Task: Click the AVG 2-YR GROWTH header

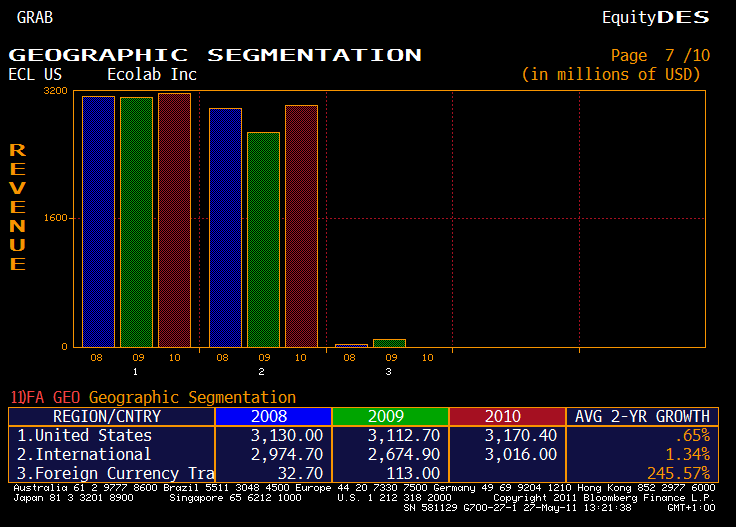Action: 642,416
